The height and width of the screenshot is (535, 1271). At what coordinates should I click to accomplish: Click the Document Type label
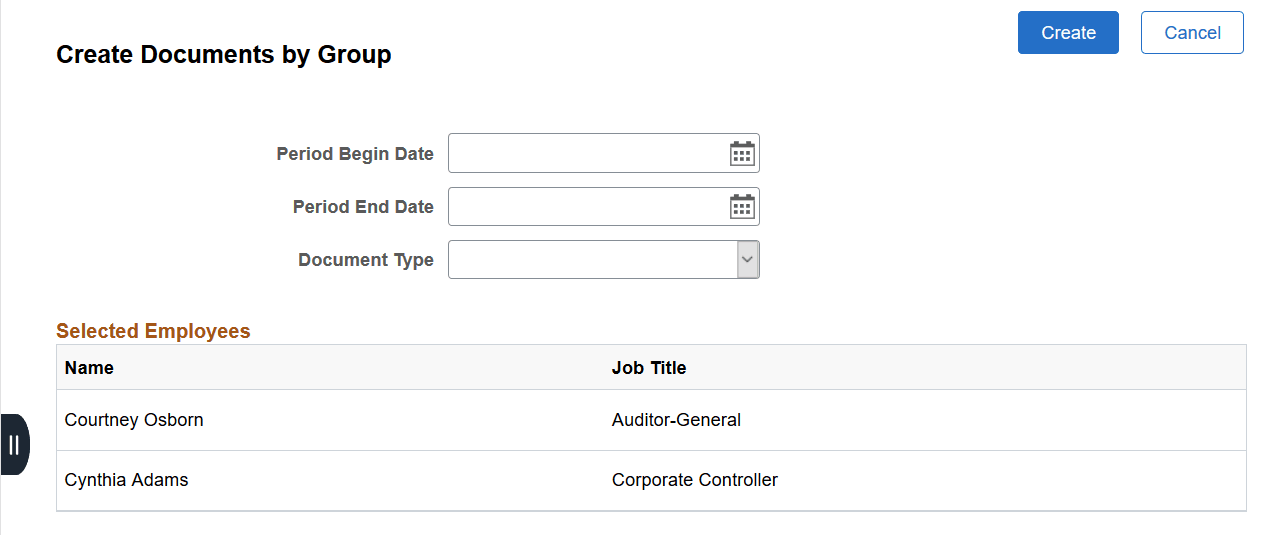coord(366,260)
